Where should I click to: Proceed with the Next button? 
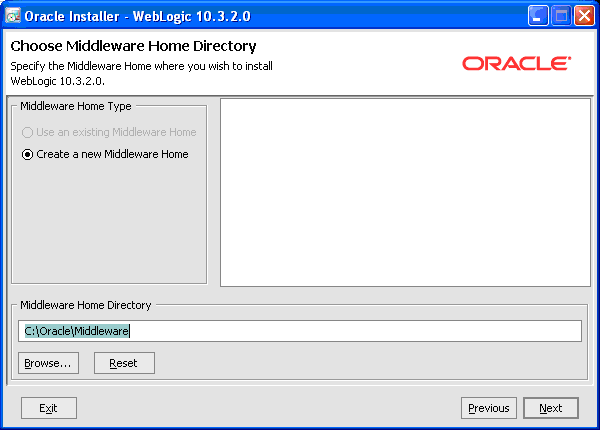551,408
